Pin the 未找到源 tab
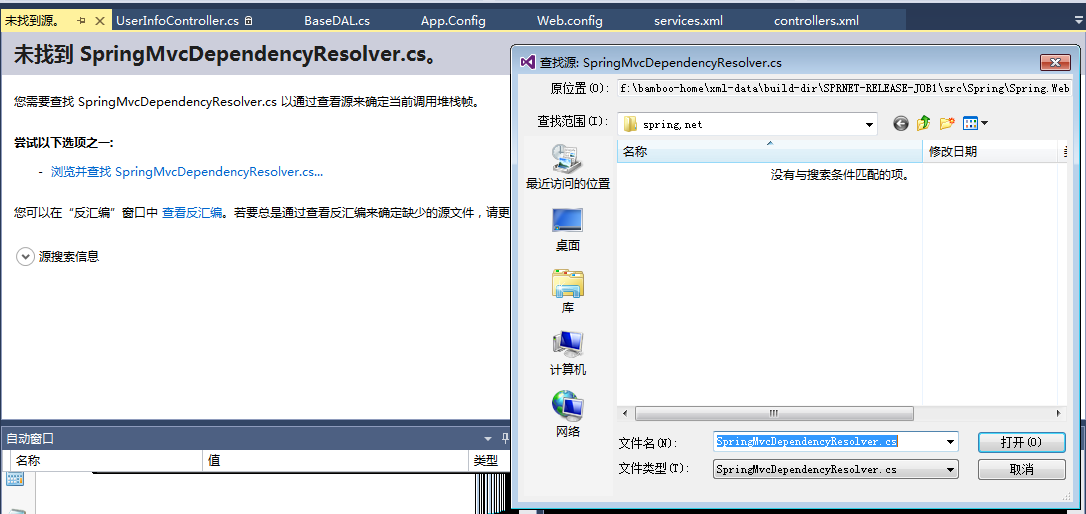The image size is (1086, 514). (x=82, y=21)
